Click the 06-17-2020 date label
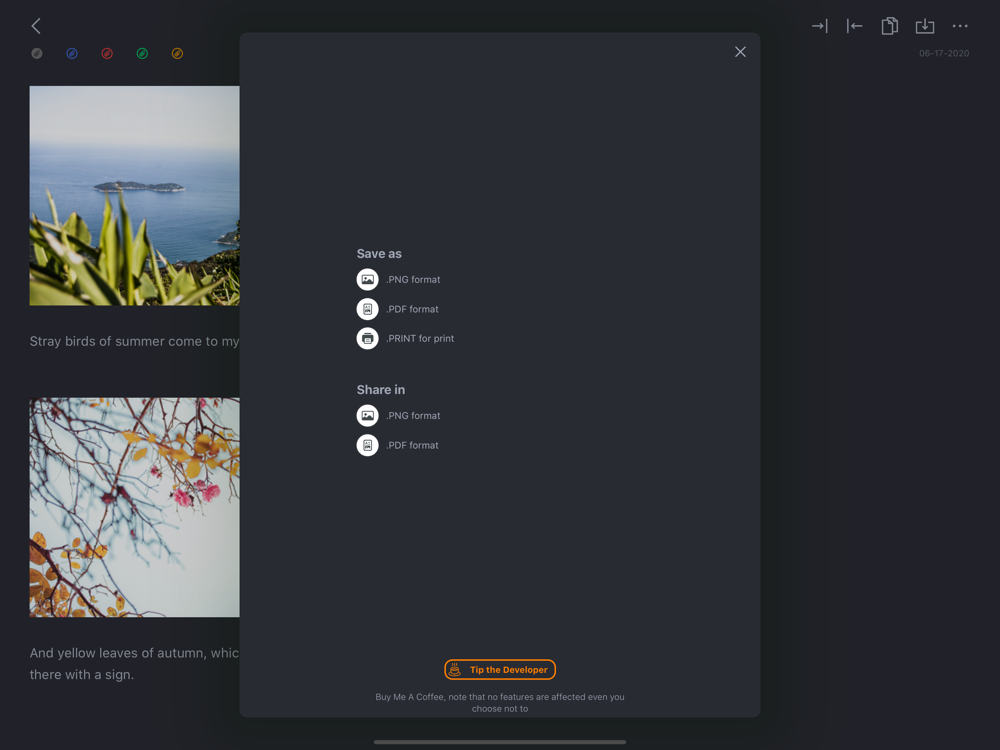The image size is (1000, 750). click(x=944, y=54)
